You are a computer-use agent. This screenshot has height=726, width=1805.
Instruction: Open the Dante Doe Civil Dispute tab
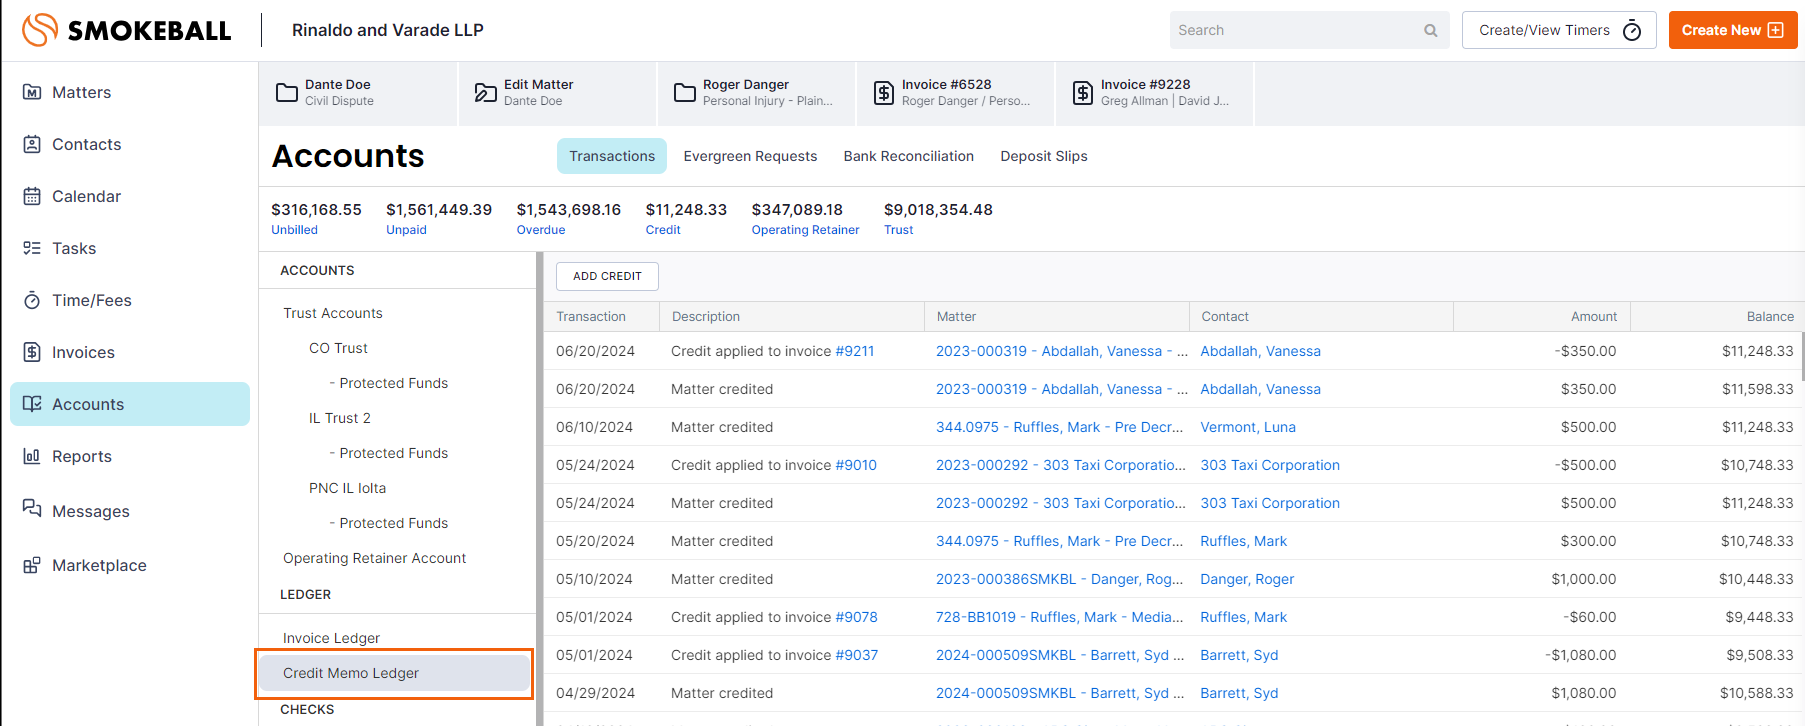pyautogui.click(x=358, y=93)
